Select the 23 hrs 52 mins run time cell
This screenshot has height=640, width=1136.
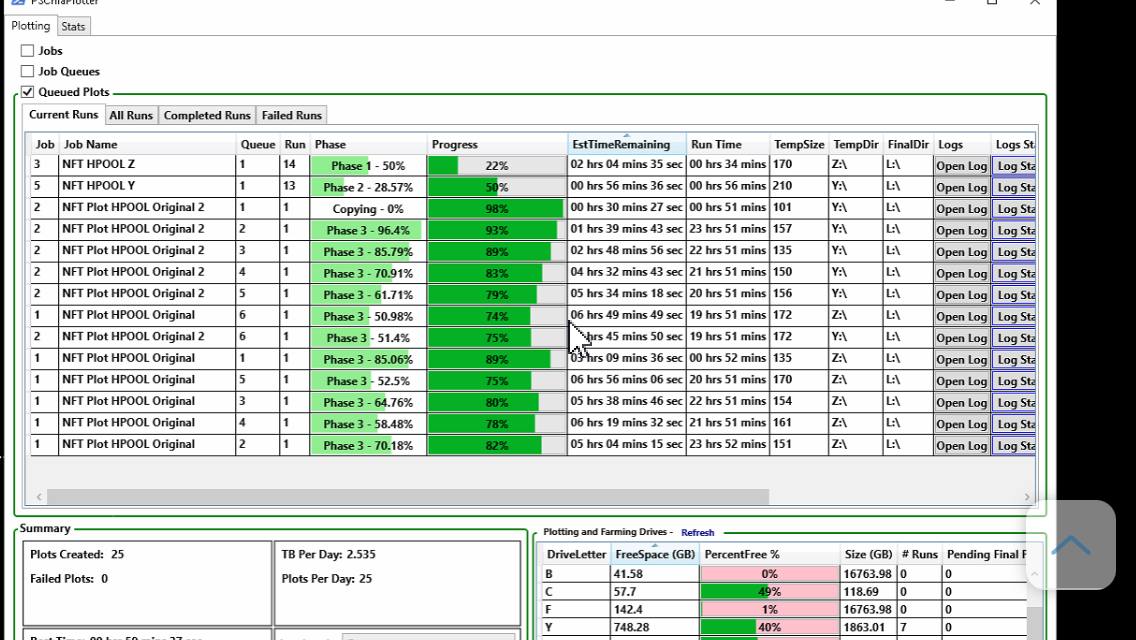[727, 444]
